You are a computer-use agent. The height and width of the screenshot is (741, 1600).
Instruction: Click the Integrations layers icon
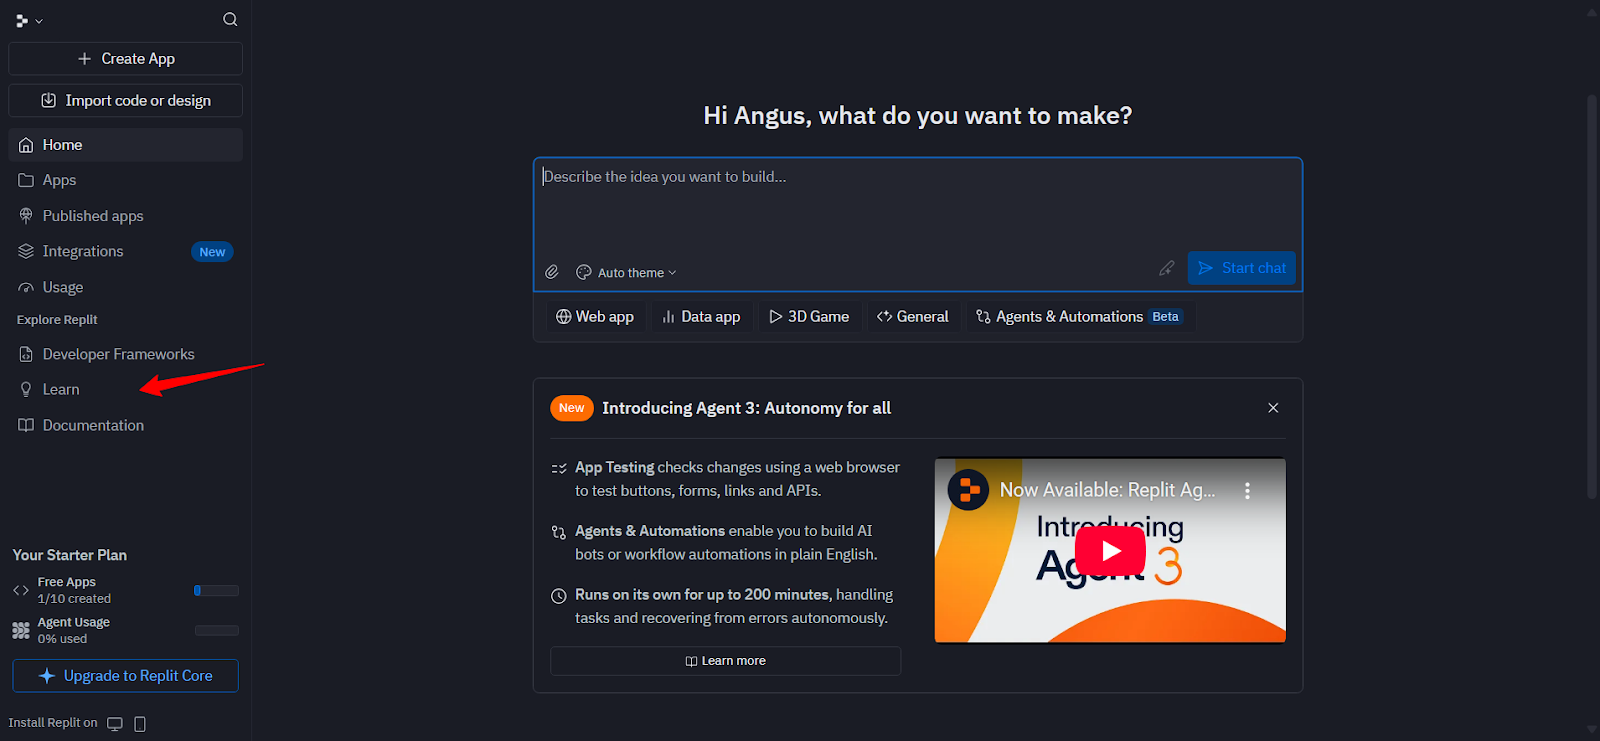pyautogui.click(x=26, y=251)
